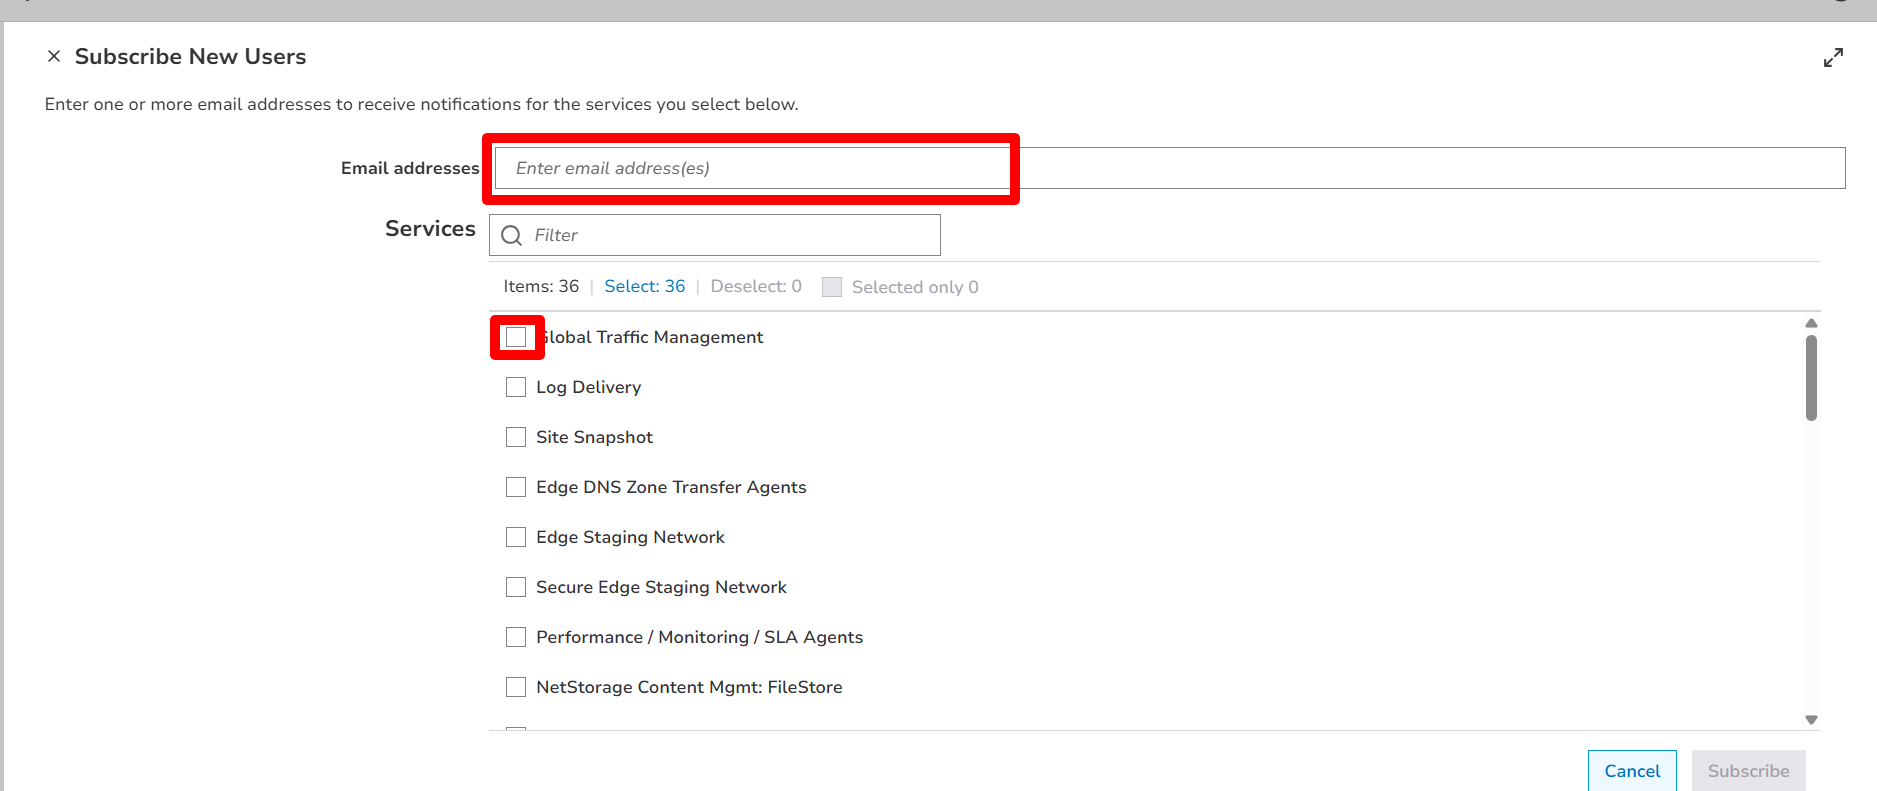Enable Secure Edge Staging Network checkbox
This screenshot has height=791, width=1877.
pos(516,588)
